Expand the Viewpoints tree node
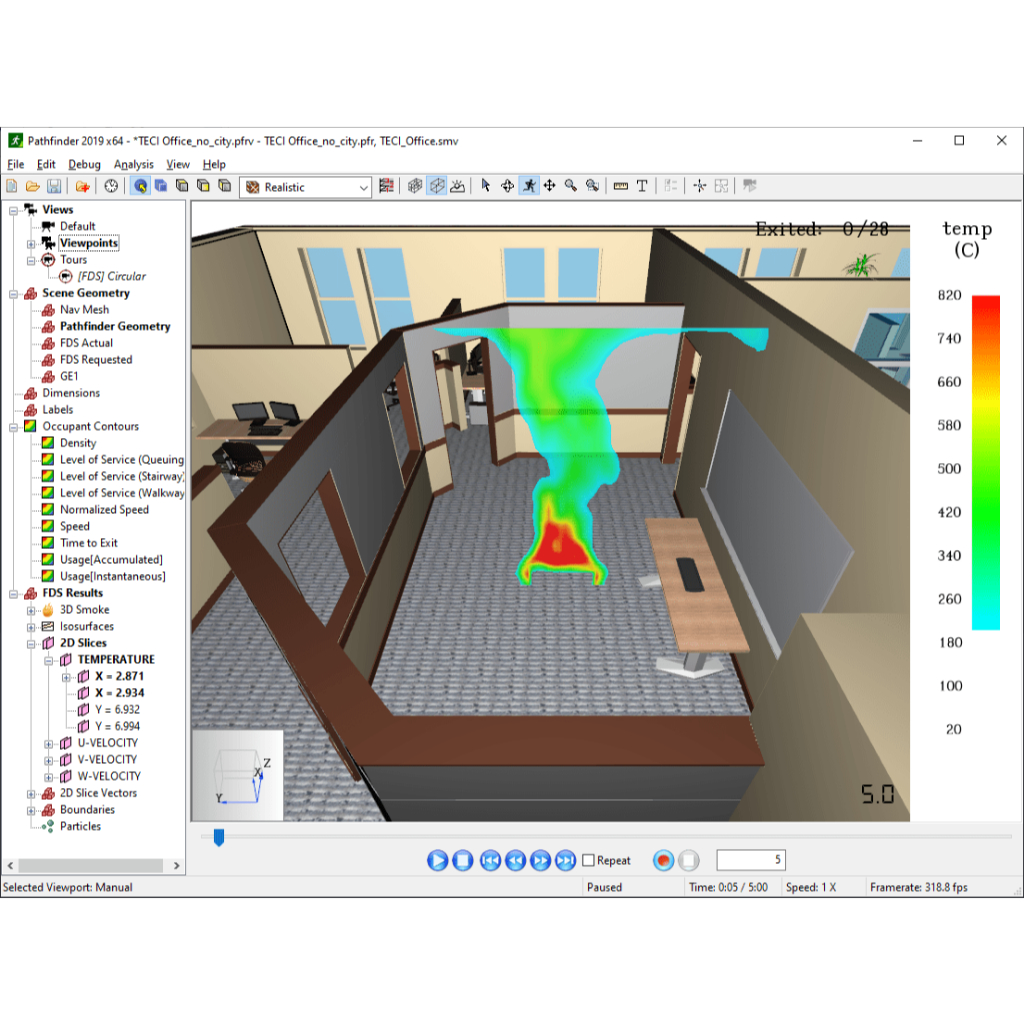The image size is (1024, 1024). (x=31, y=244)
